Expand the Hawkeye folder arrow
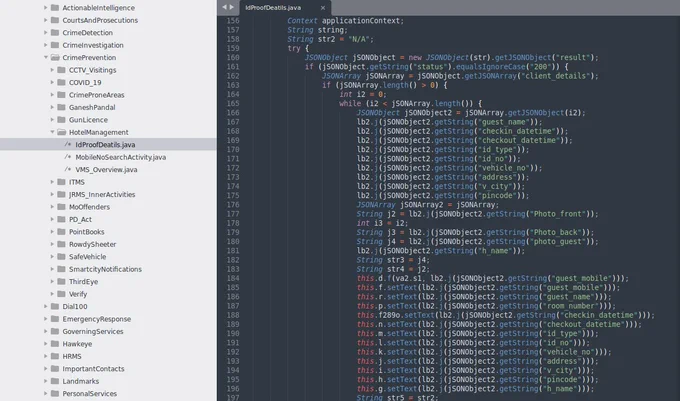The width and height of the screenshot is (680, 401). tap(46, 343)
